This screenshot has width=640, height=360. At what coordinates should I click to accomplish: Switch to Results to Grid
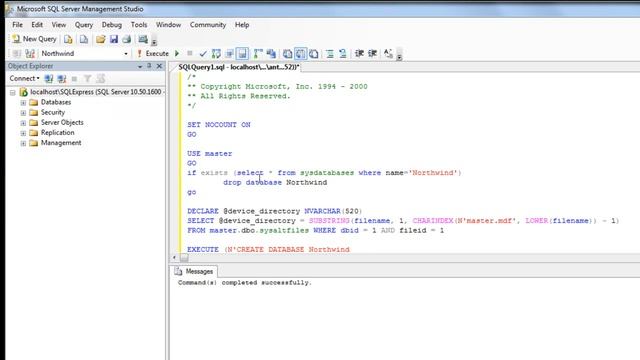pyautogui.click(x=300, y=53)
